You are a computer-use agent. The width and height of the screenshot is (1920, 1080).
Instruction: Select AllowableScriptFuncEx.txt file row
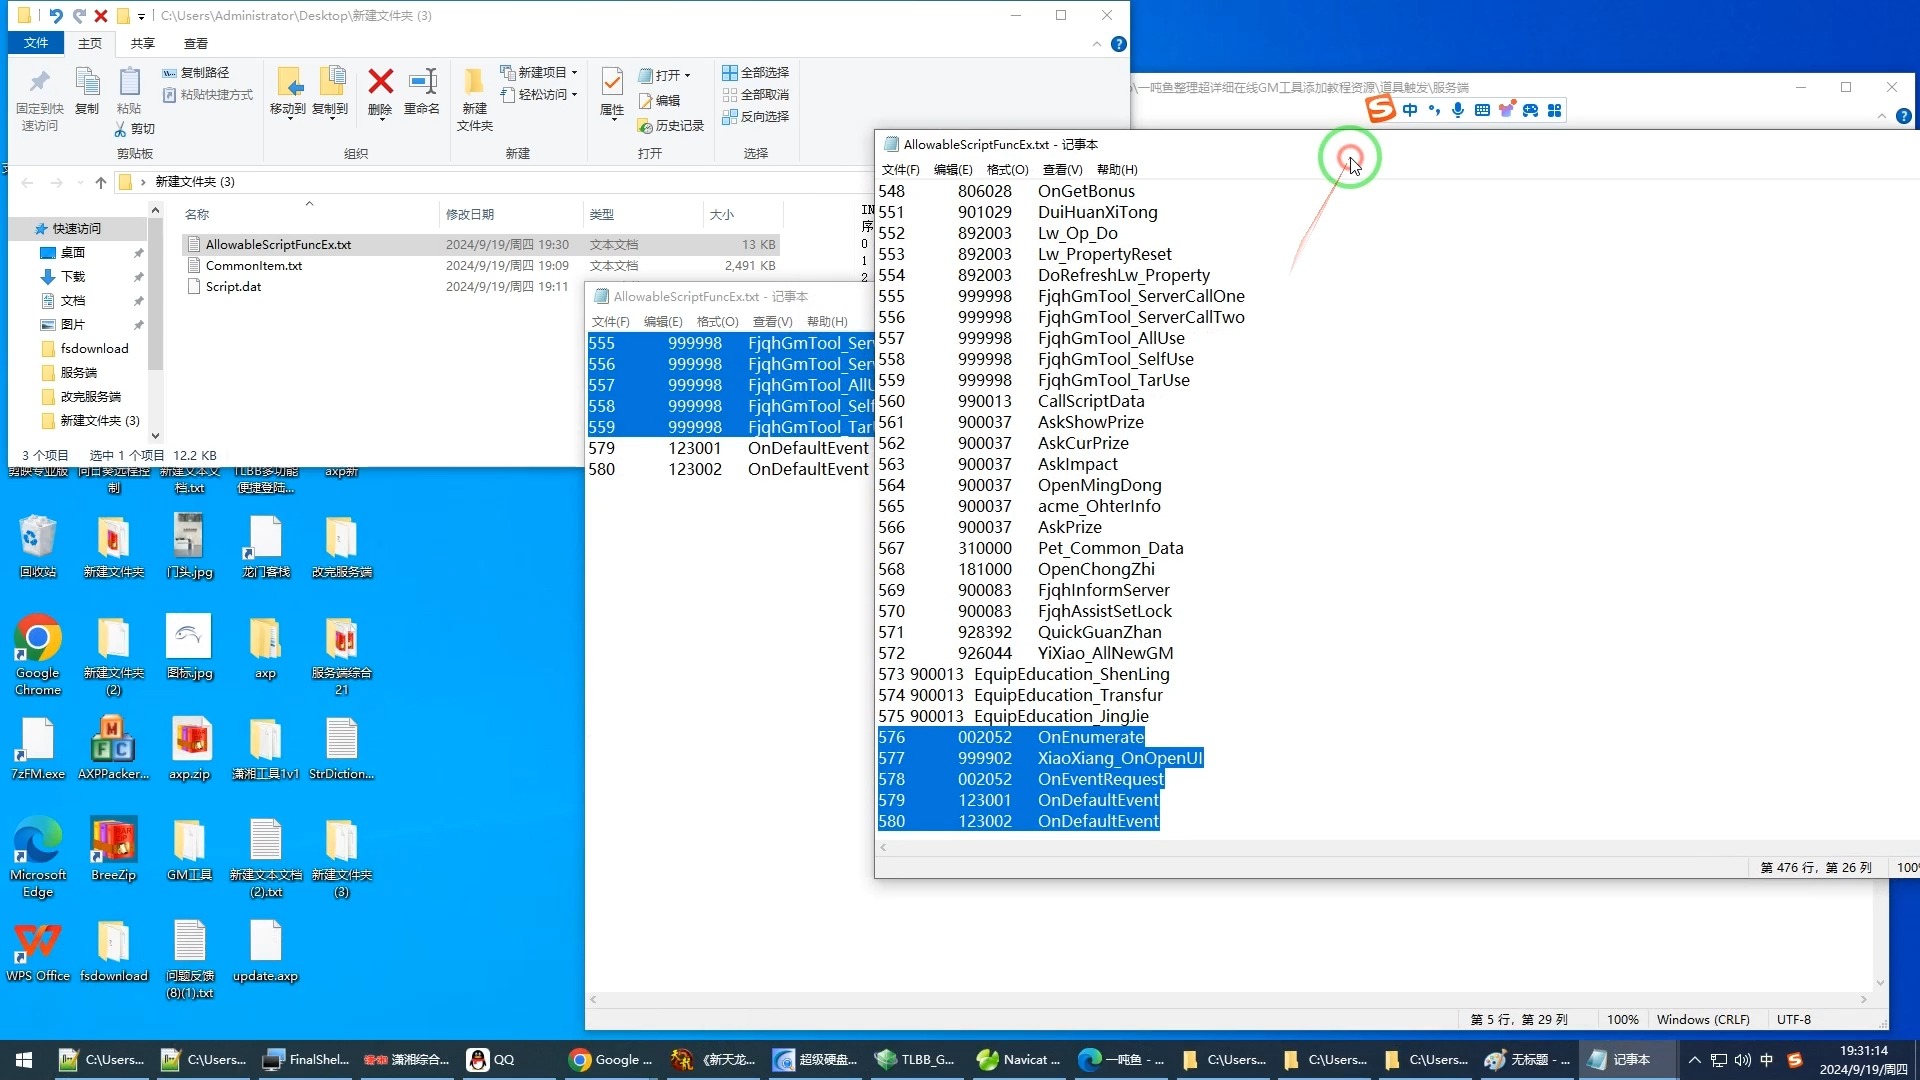pos(480,244)
